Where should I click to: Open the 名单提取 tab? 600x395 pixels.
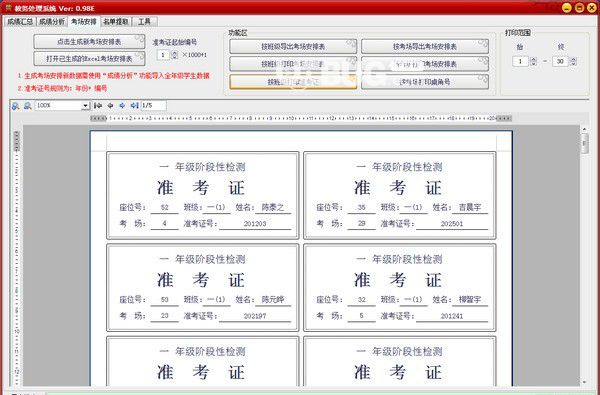point(116,22)
